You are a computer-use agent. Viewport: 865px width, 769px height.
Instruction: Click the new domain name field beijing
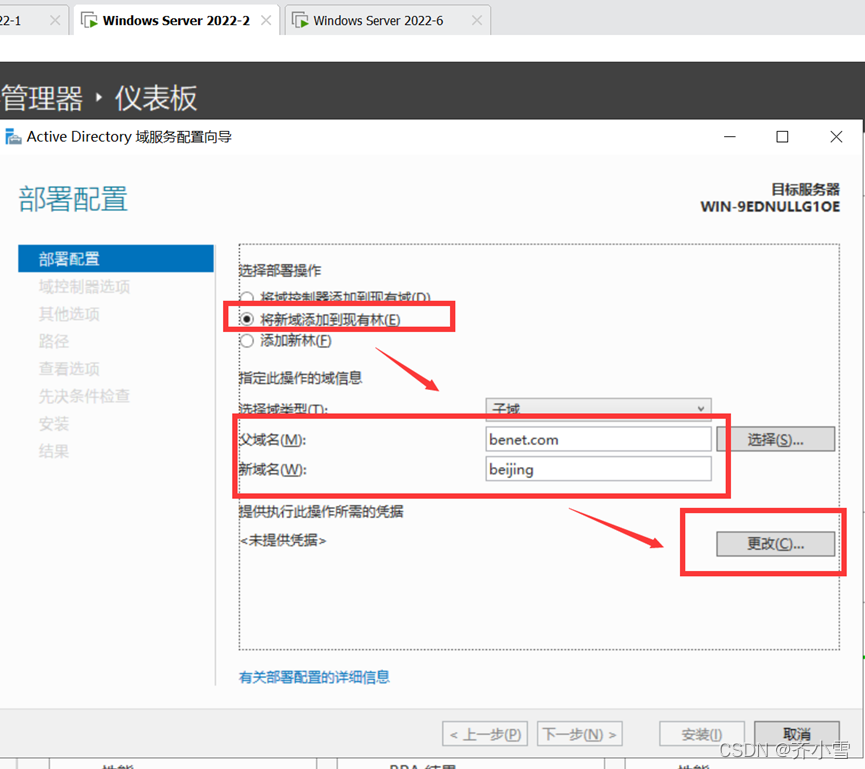598,469
